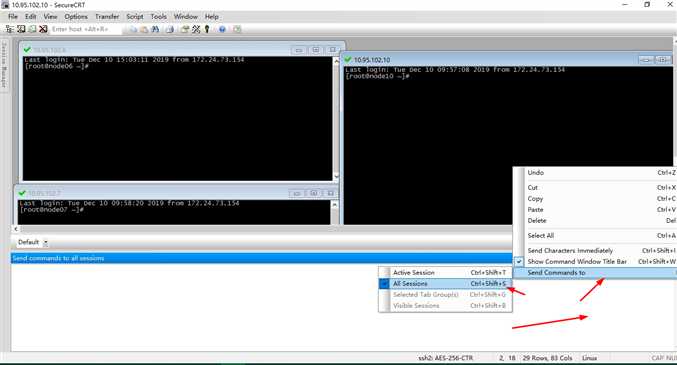This screenshot has width=677, height=365.
Task: Open the Help menu
Action: point(212,16)
